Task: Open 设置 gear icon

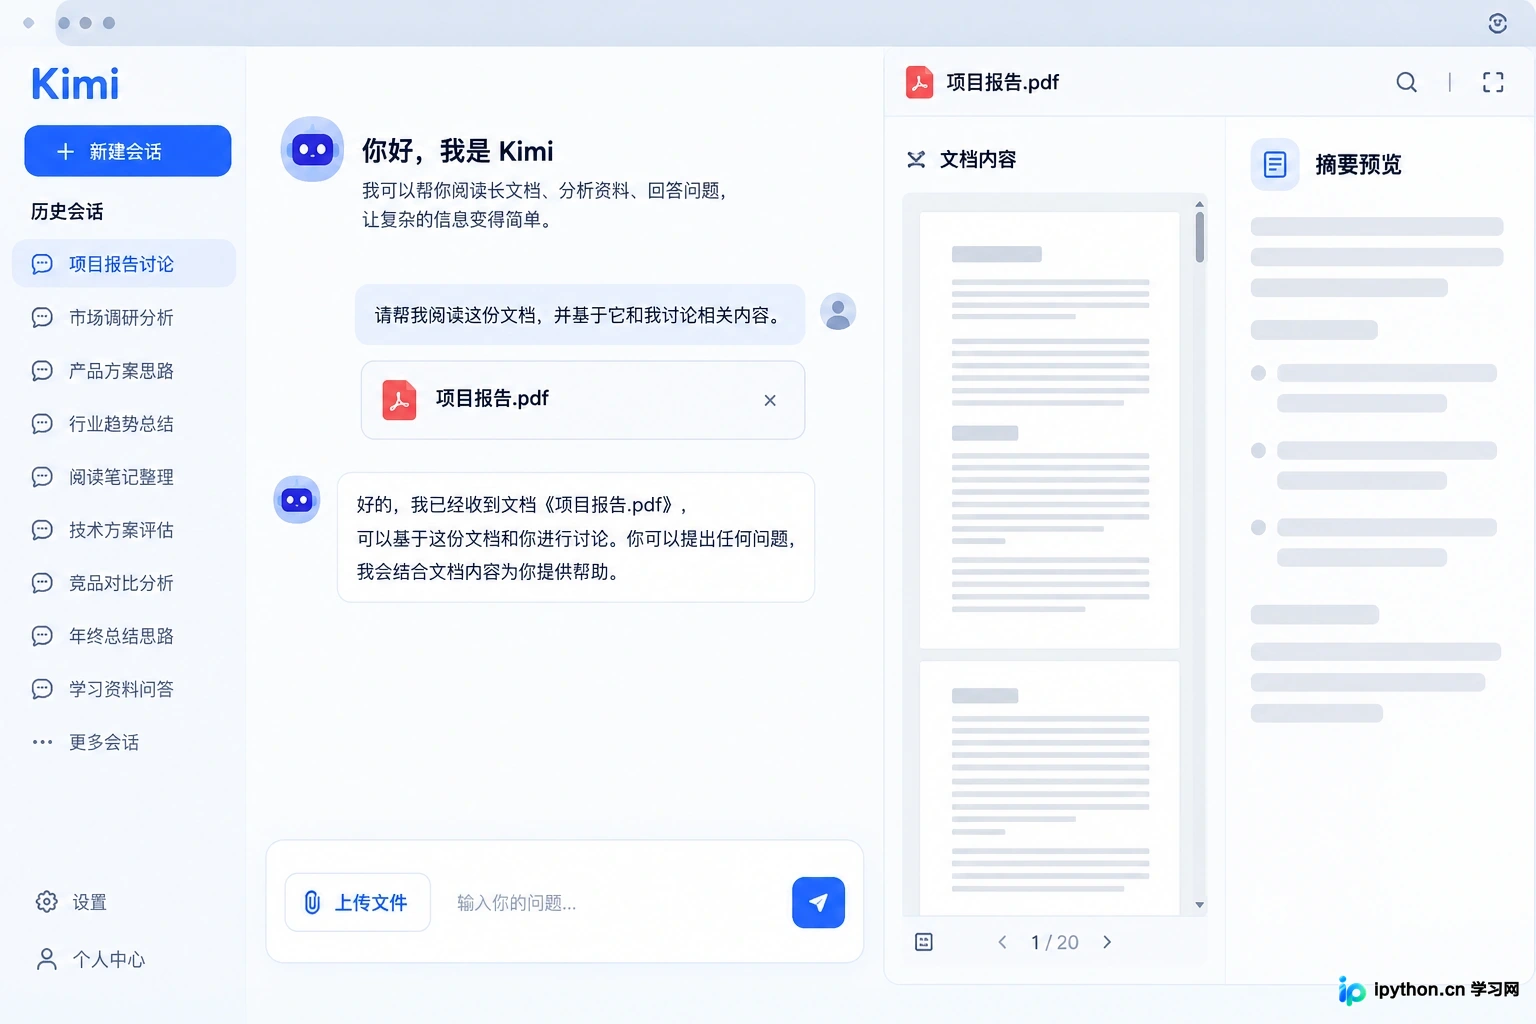Action: coord(46,902)
